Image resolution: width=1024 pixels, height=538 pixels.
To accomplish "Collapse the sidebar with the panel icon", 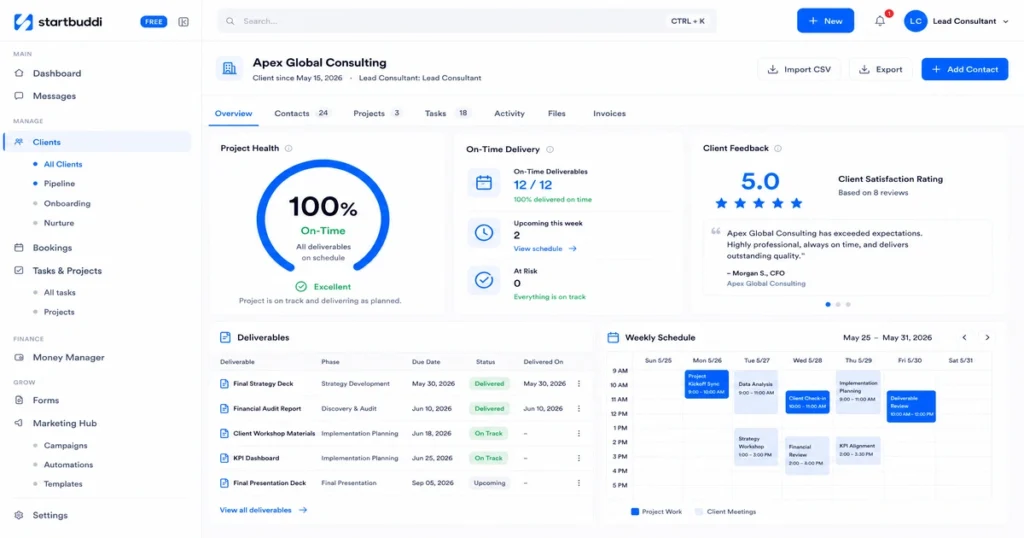I will [x=184, y=22].
